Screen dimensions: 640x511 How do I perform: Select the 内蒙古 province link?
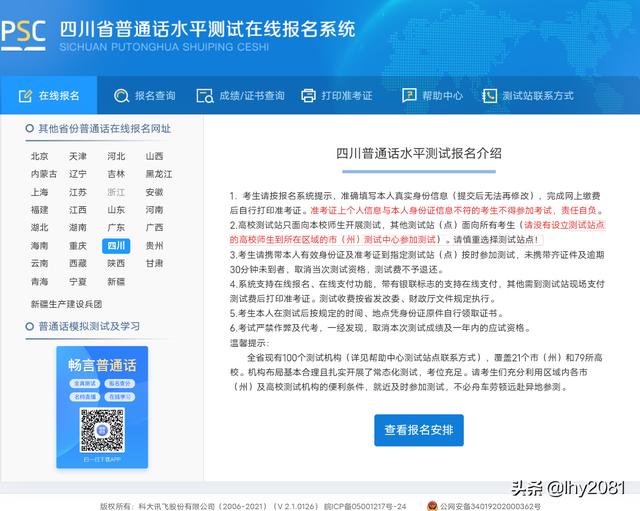point(42,174)
